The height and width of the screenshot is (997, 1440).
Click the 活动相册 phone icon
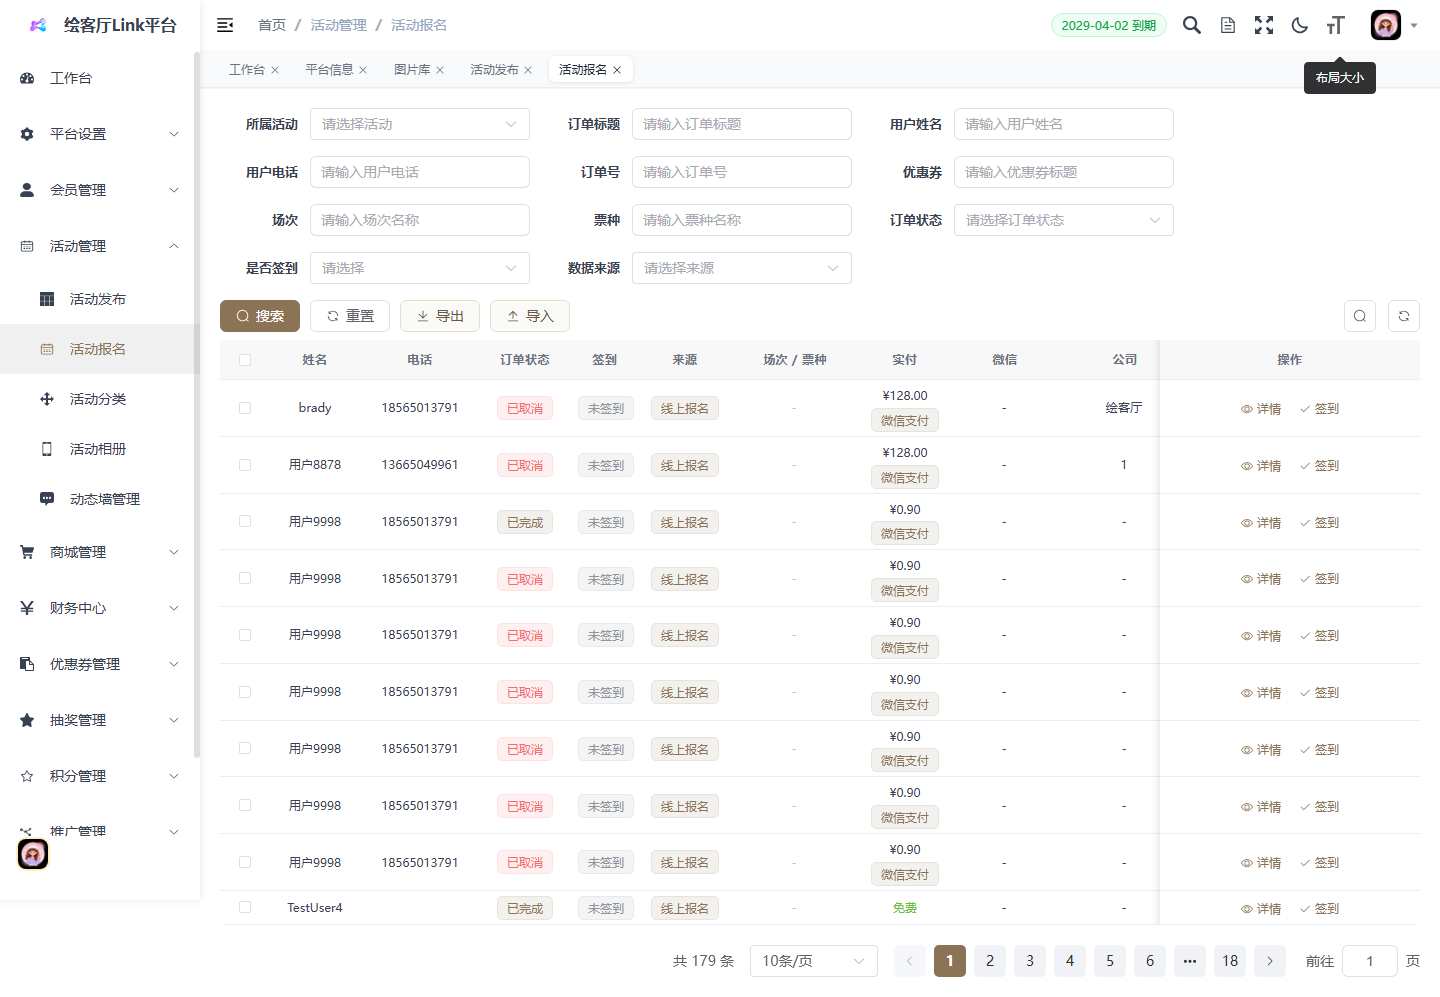click(47, 449)
